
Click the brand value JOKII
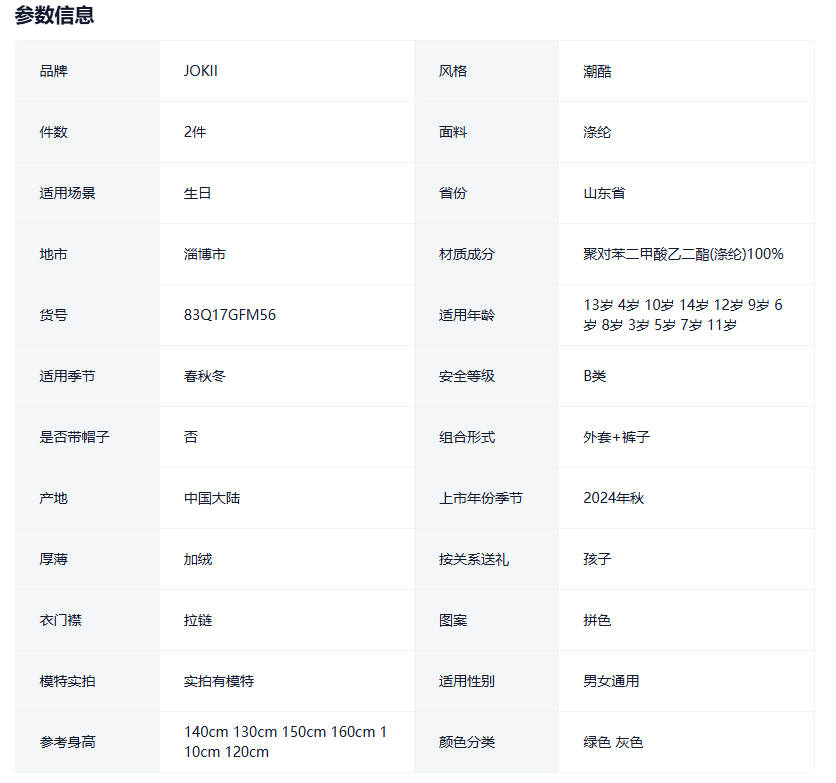click(200, 71)
